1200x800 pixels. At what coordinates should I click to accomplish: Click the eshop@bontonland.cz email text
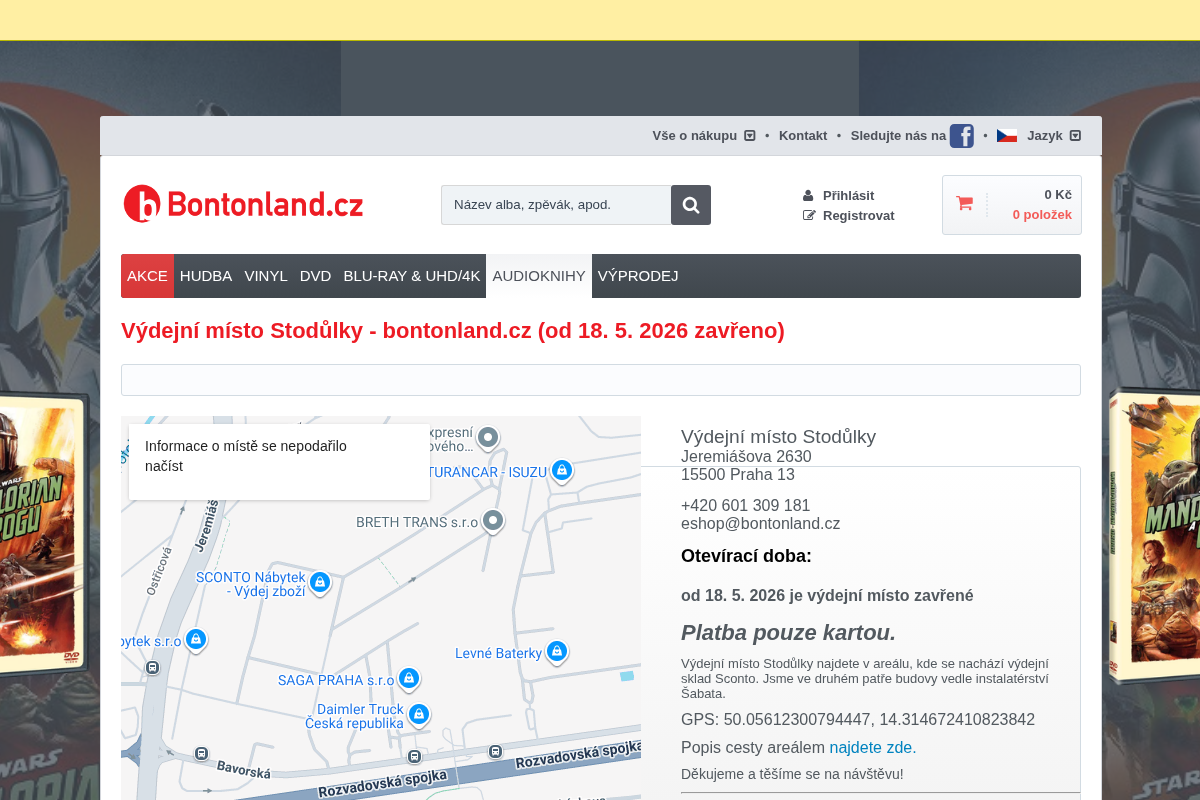tap(760, 524)
